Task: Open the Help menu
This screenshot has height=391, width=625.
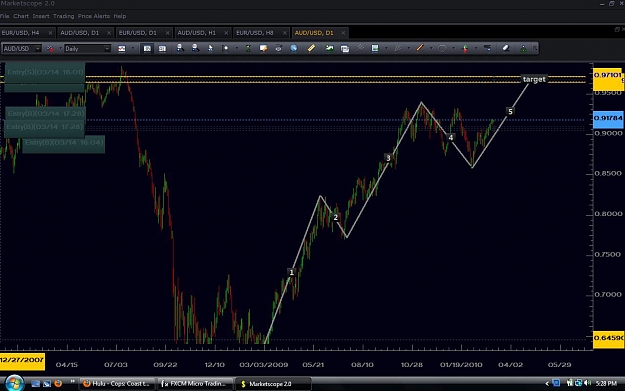Action: 120,16
